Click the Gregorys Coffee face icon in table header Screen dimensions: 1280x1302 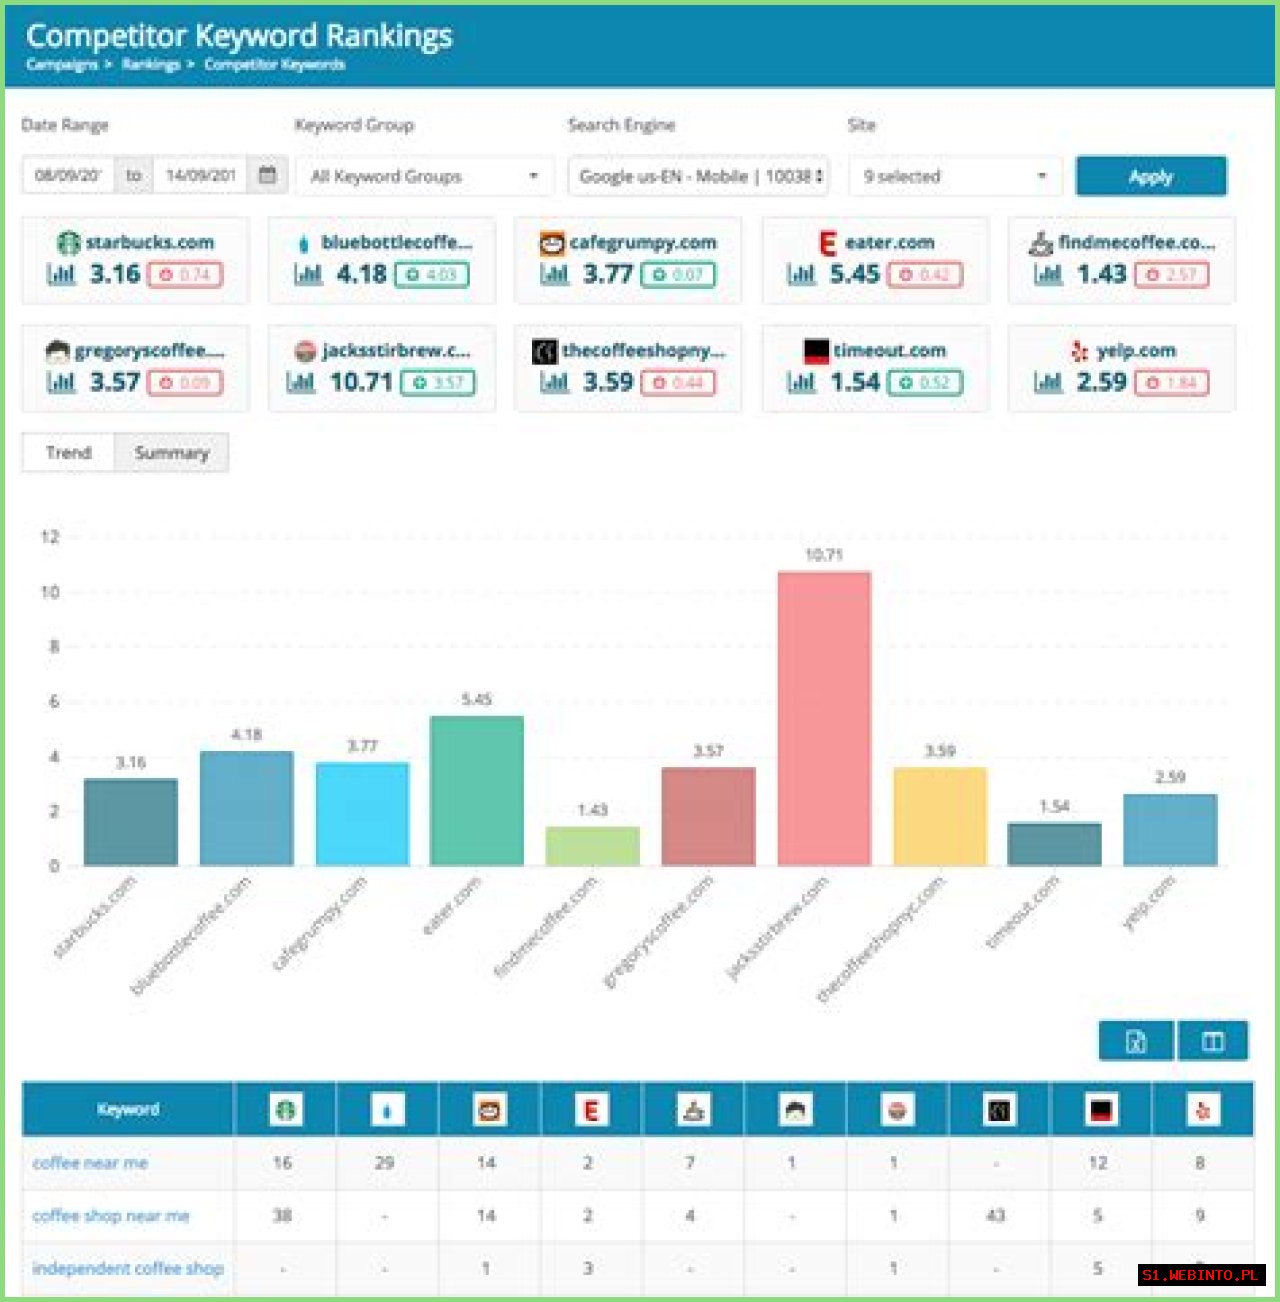pyautogui.click(x=795, y=1109)
